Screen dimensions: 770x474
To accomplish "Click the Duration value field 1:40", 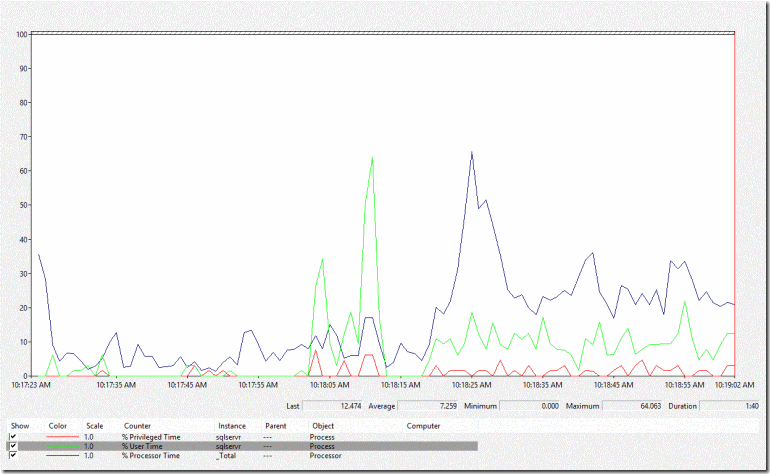I will (730, 406).
